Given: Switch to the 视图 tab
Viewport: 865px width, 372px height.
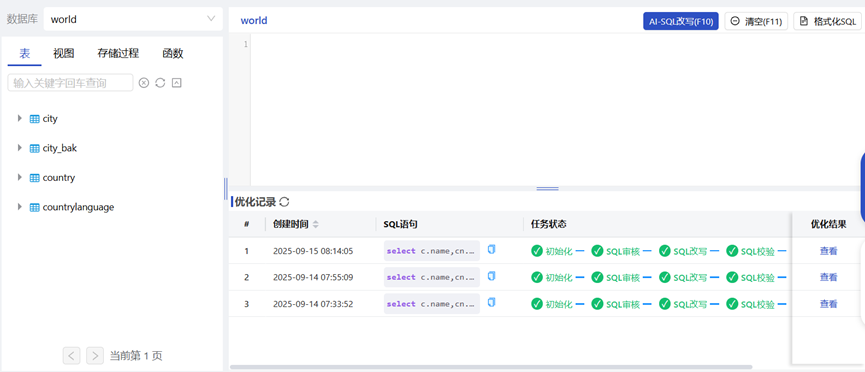Looking at the screenshot, I should [x=63, y=54].
